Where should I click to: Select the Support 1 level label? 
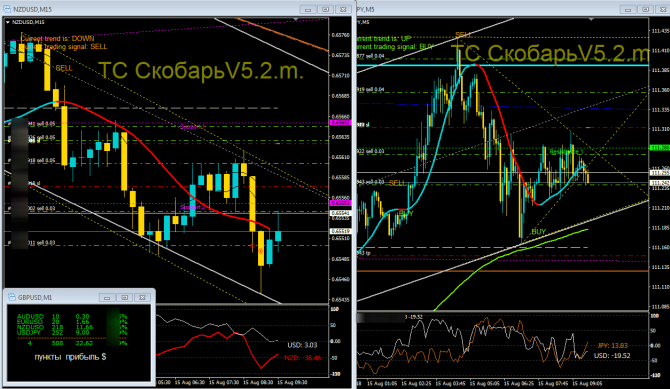point(192,127)
